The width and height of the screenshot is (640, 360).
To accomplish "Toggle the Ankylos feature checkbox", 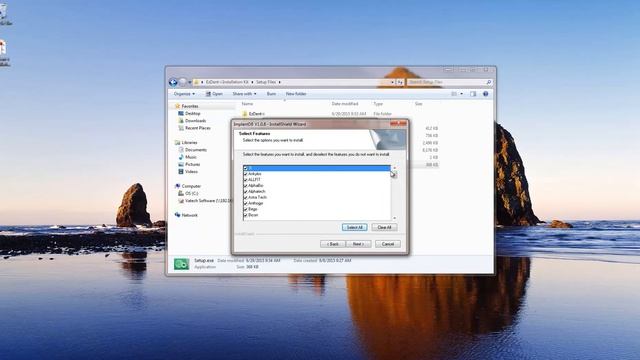I will click(x=245, y=174).
